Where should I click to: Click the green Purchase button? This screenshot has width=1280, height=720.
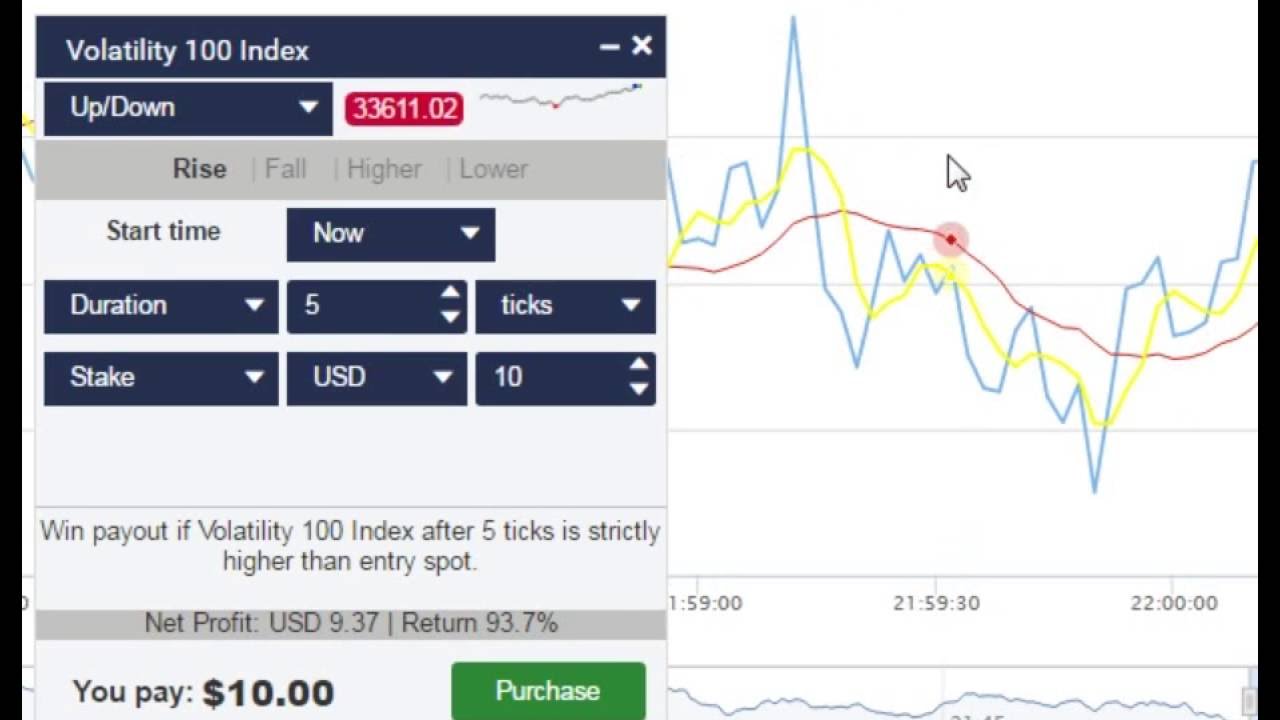click(548, 691)
